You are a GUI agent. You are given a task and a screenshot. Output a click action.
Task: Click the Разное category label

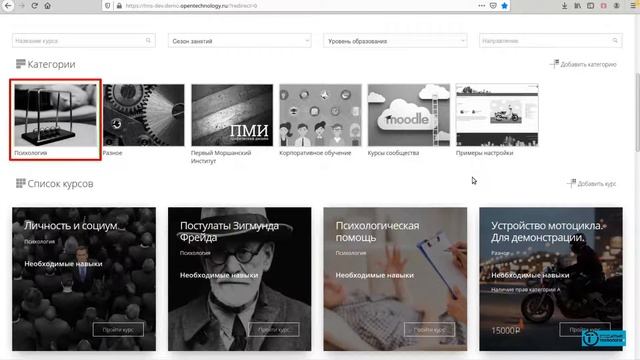(112, 153)
